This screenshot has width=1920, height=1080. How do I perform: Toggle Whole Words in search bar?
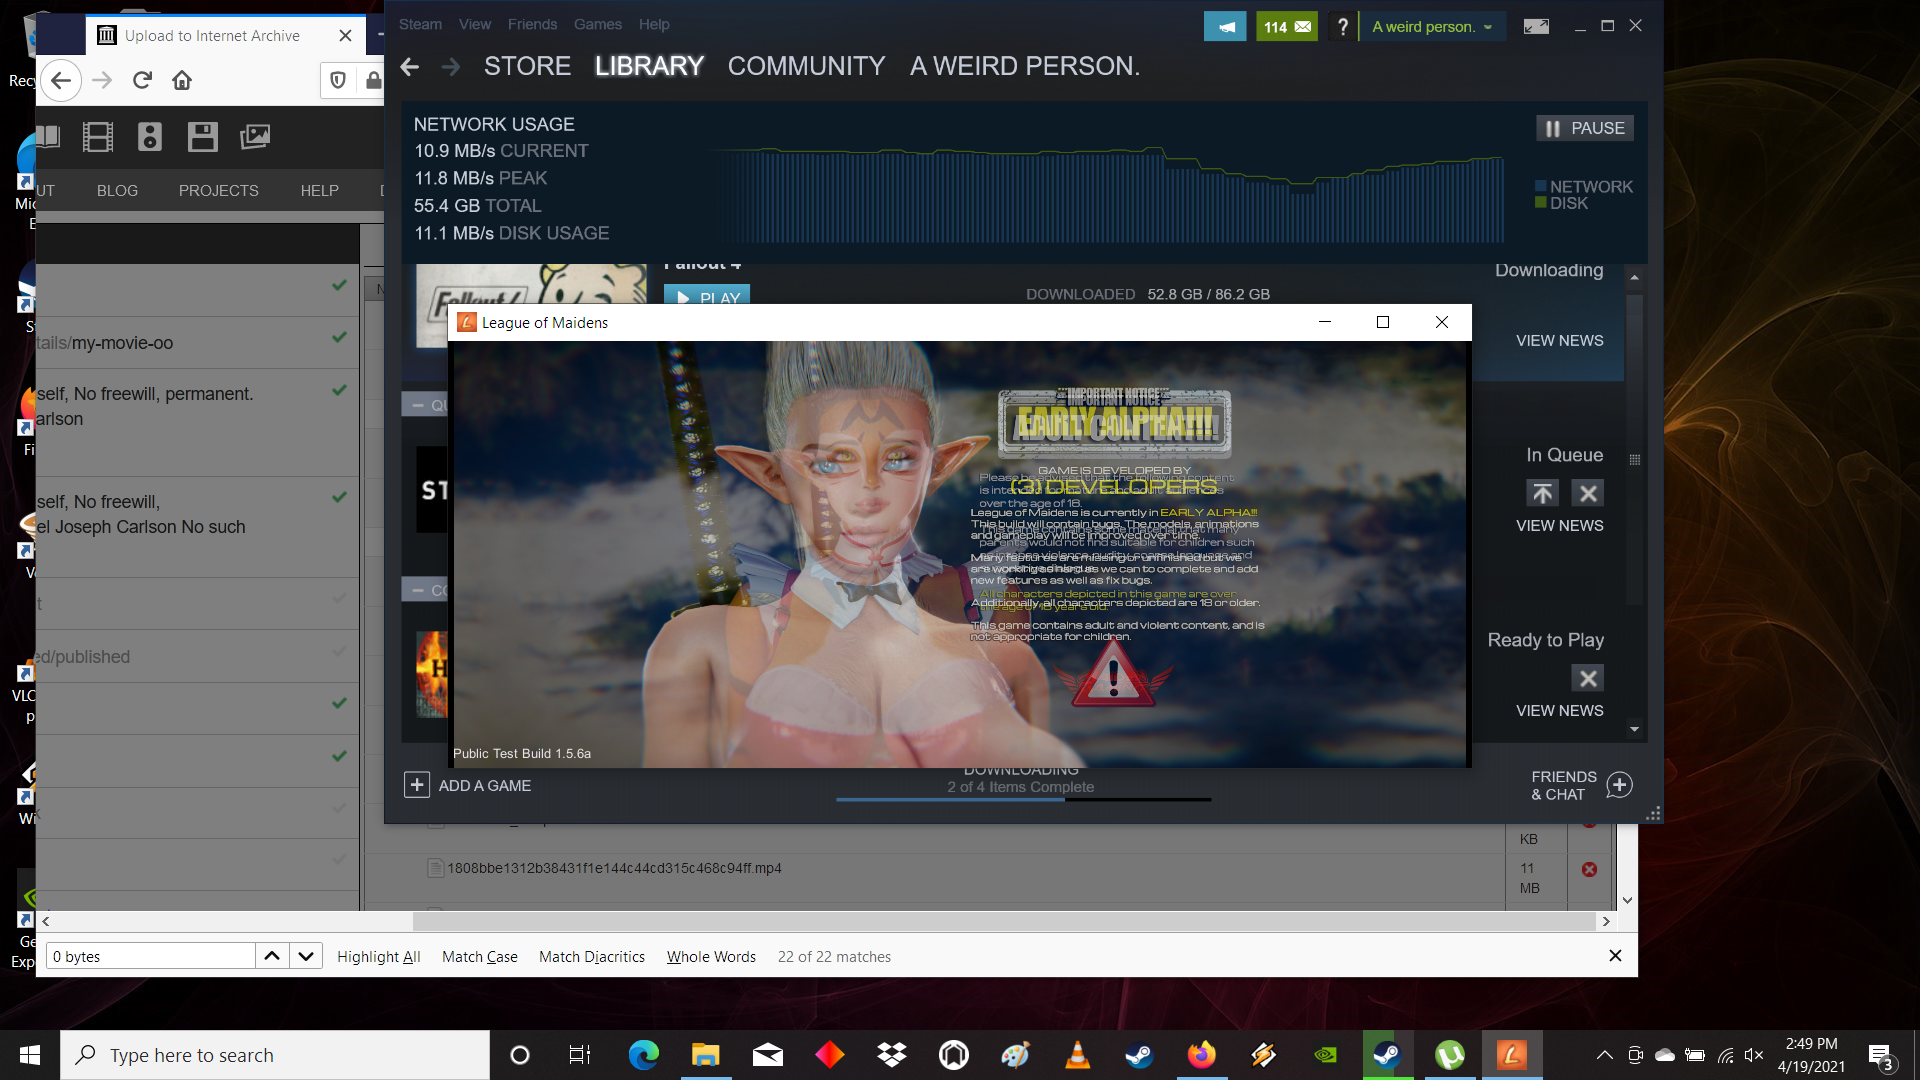[709, 956]
